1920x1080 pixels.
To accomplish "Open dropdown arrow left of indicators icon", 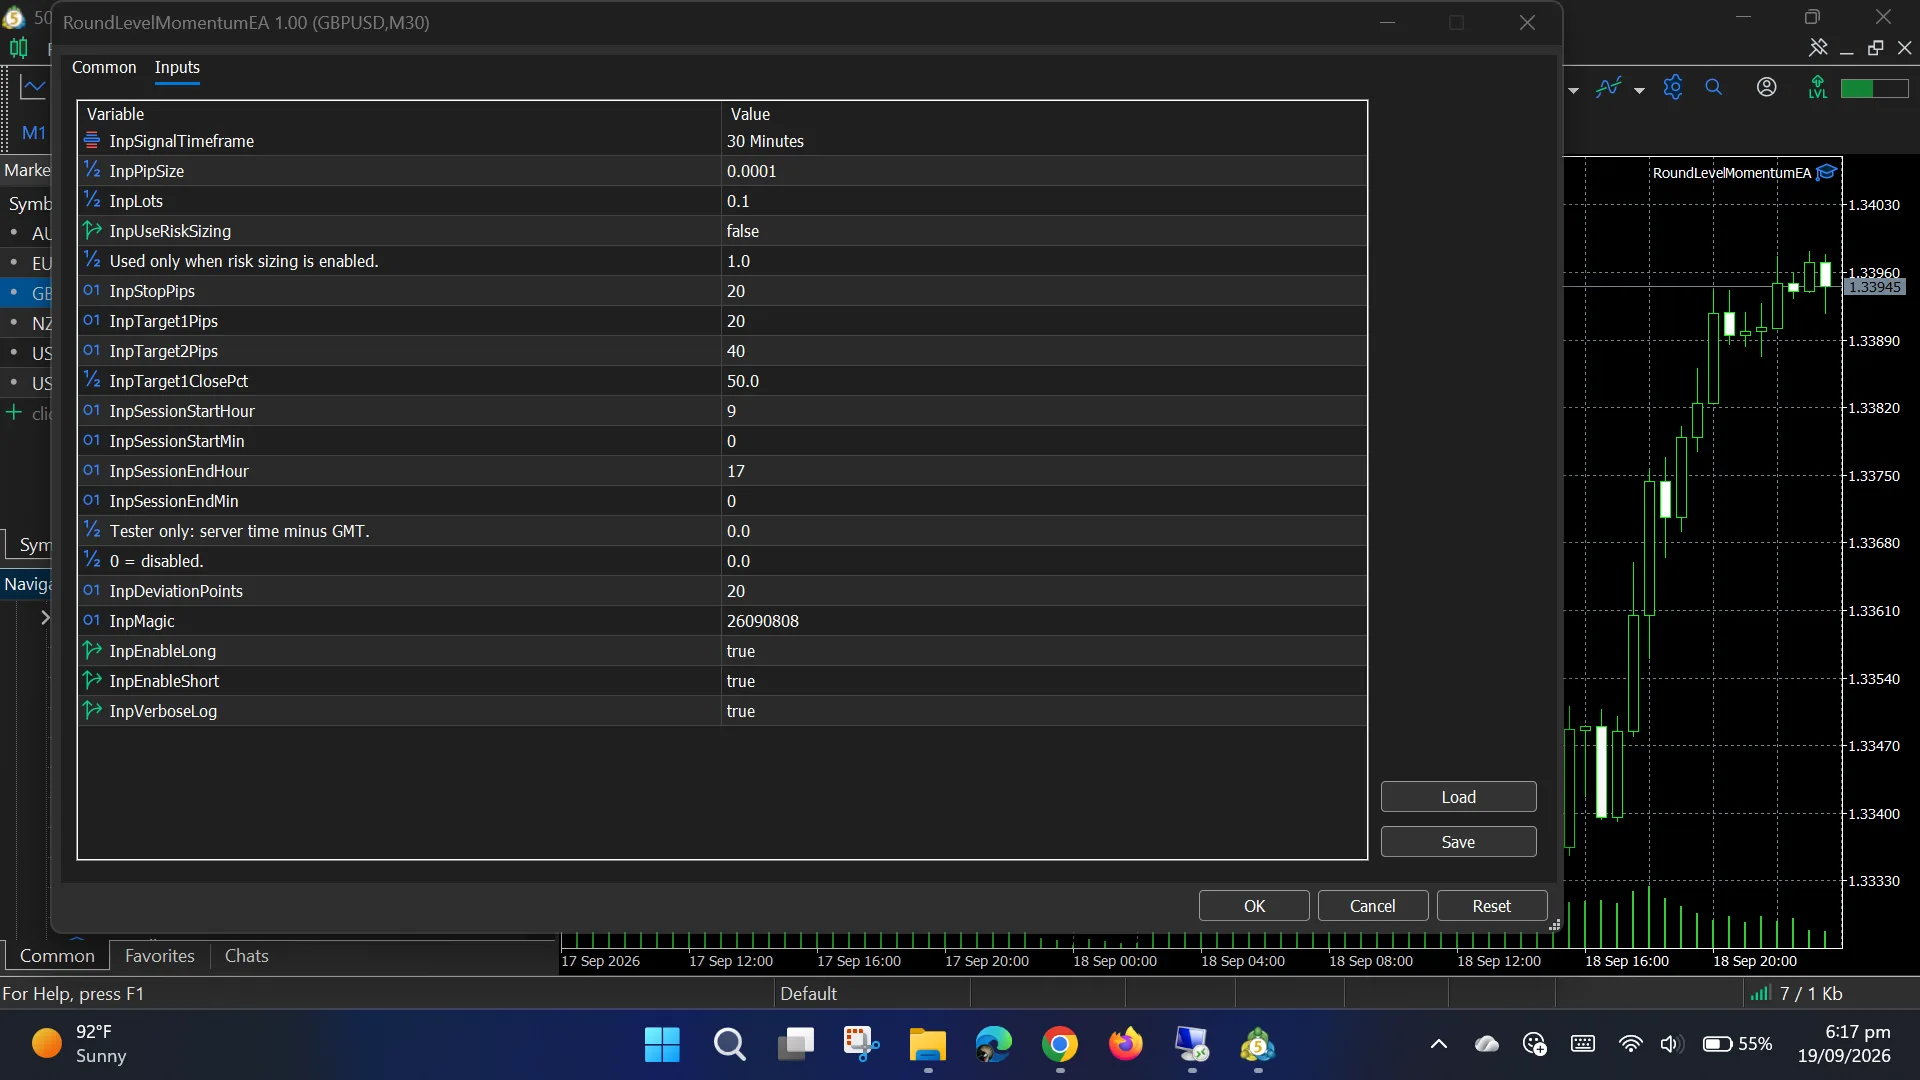I will (1574, 90).
